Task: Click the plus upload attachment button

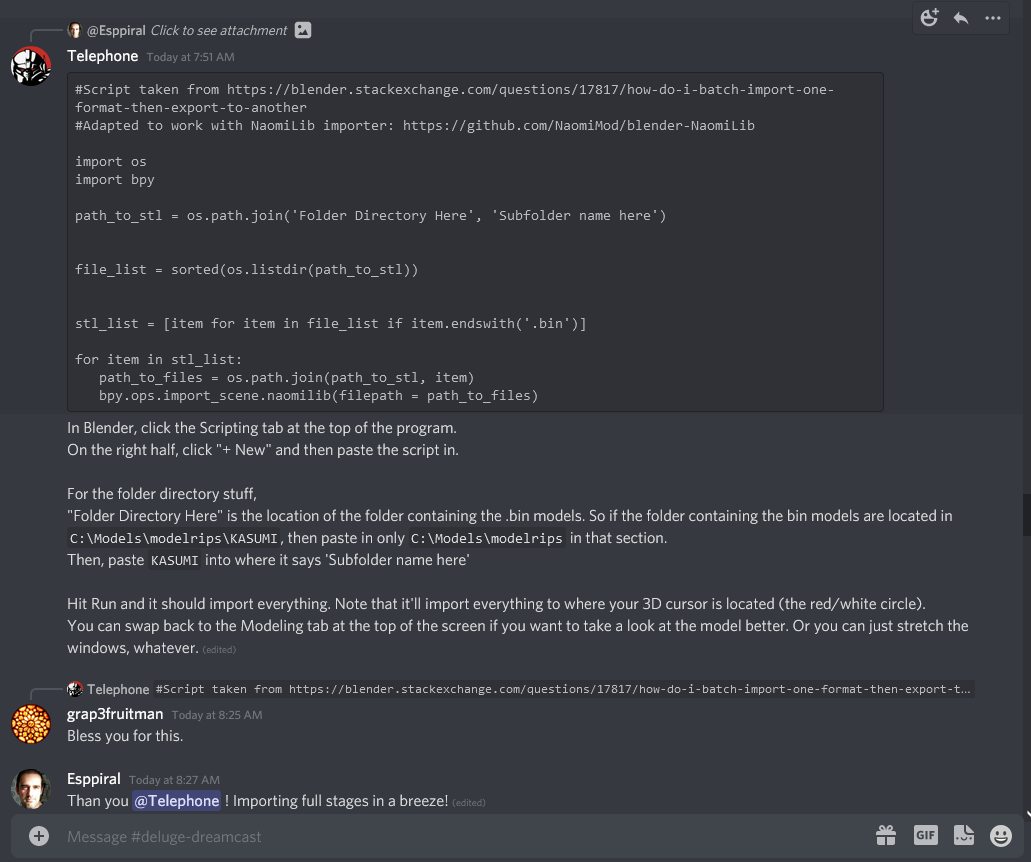Action: [x=39, y=836]
